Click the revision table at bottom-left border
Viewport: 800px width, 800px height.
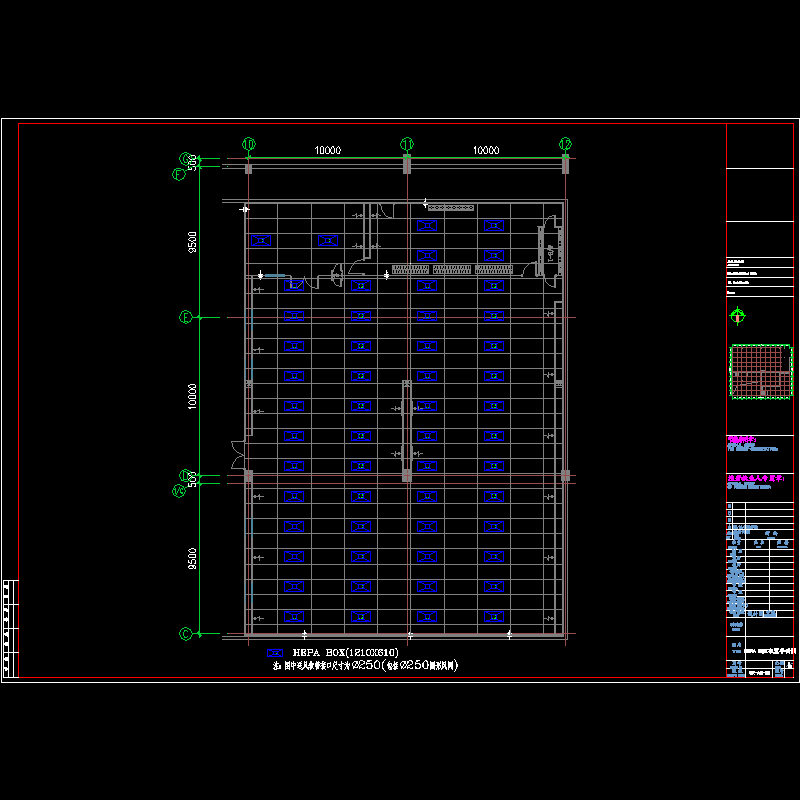pos(10,629)
